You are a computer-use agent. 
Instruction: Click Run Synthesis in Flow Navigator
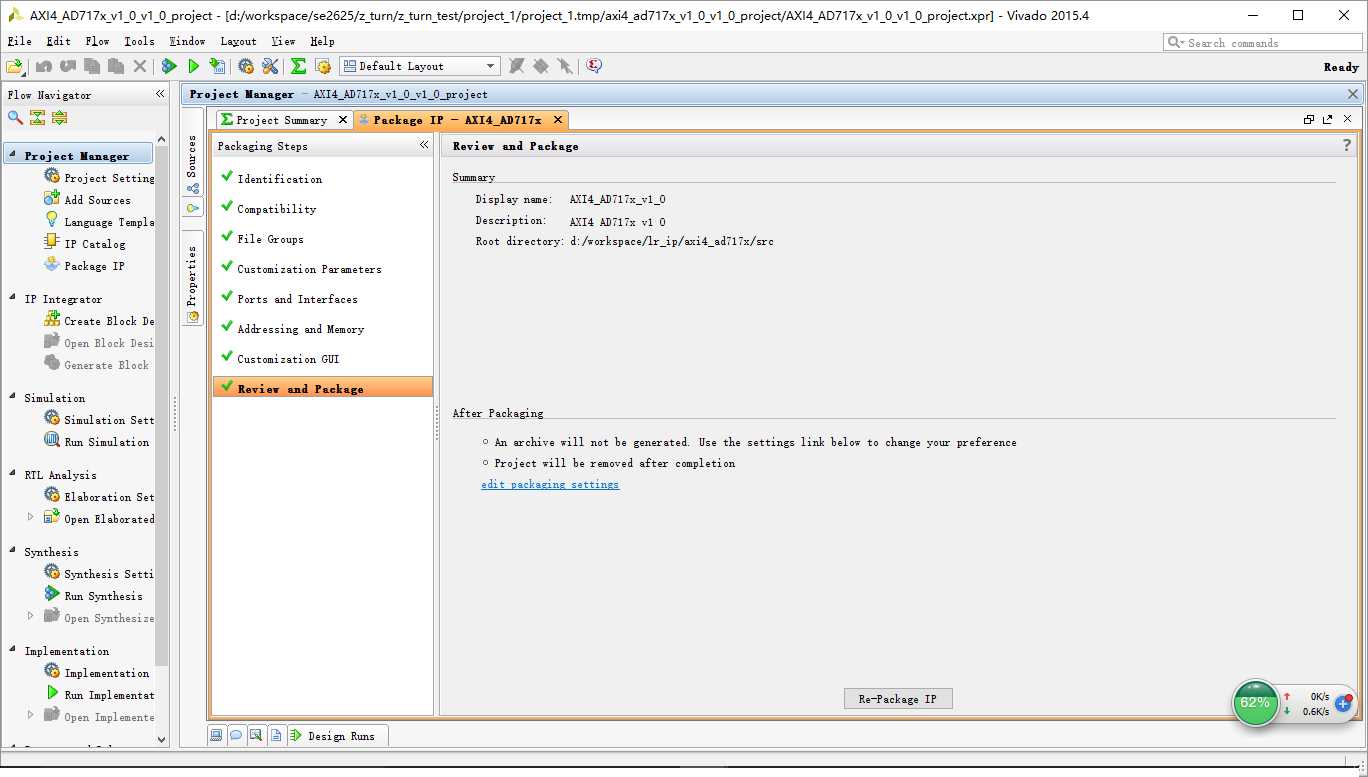pos(94,595)
